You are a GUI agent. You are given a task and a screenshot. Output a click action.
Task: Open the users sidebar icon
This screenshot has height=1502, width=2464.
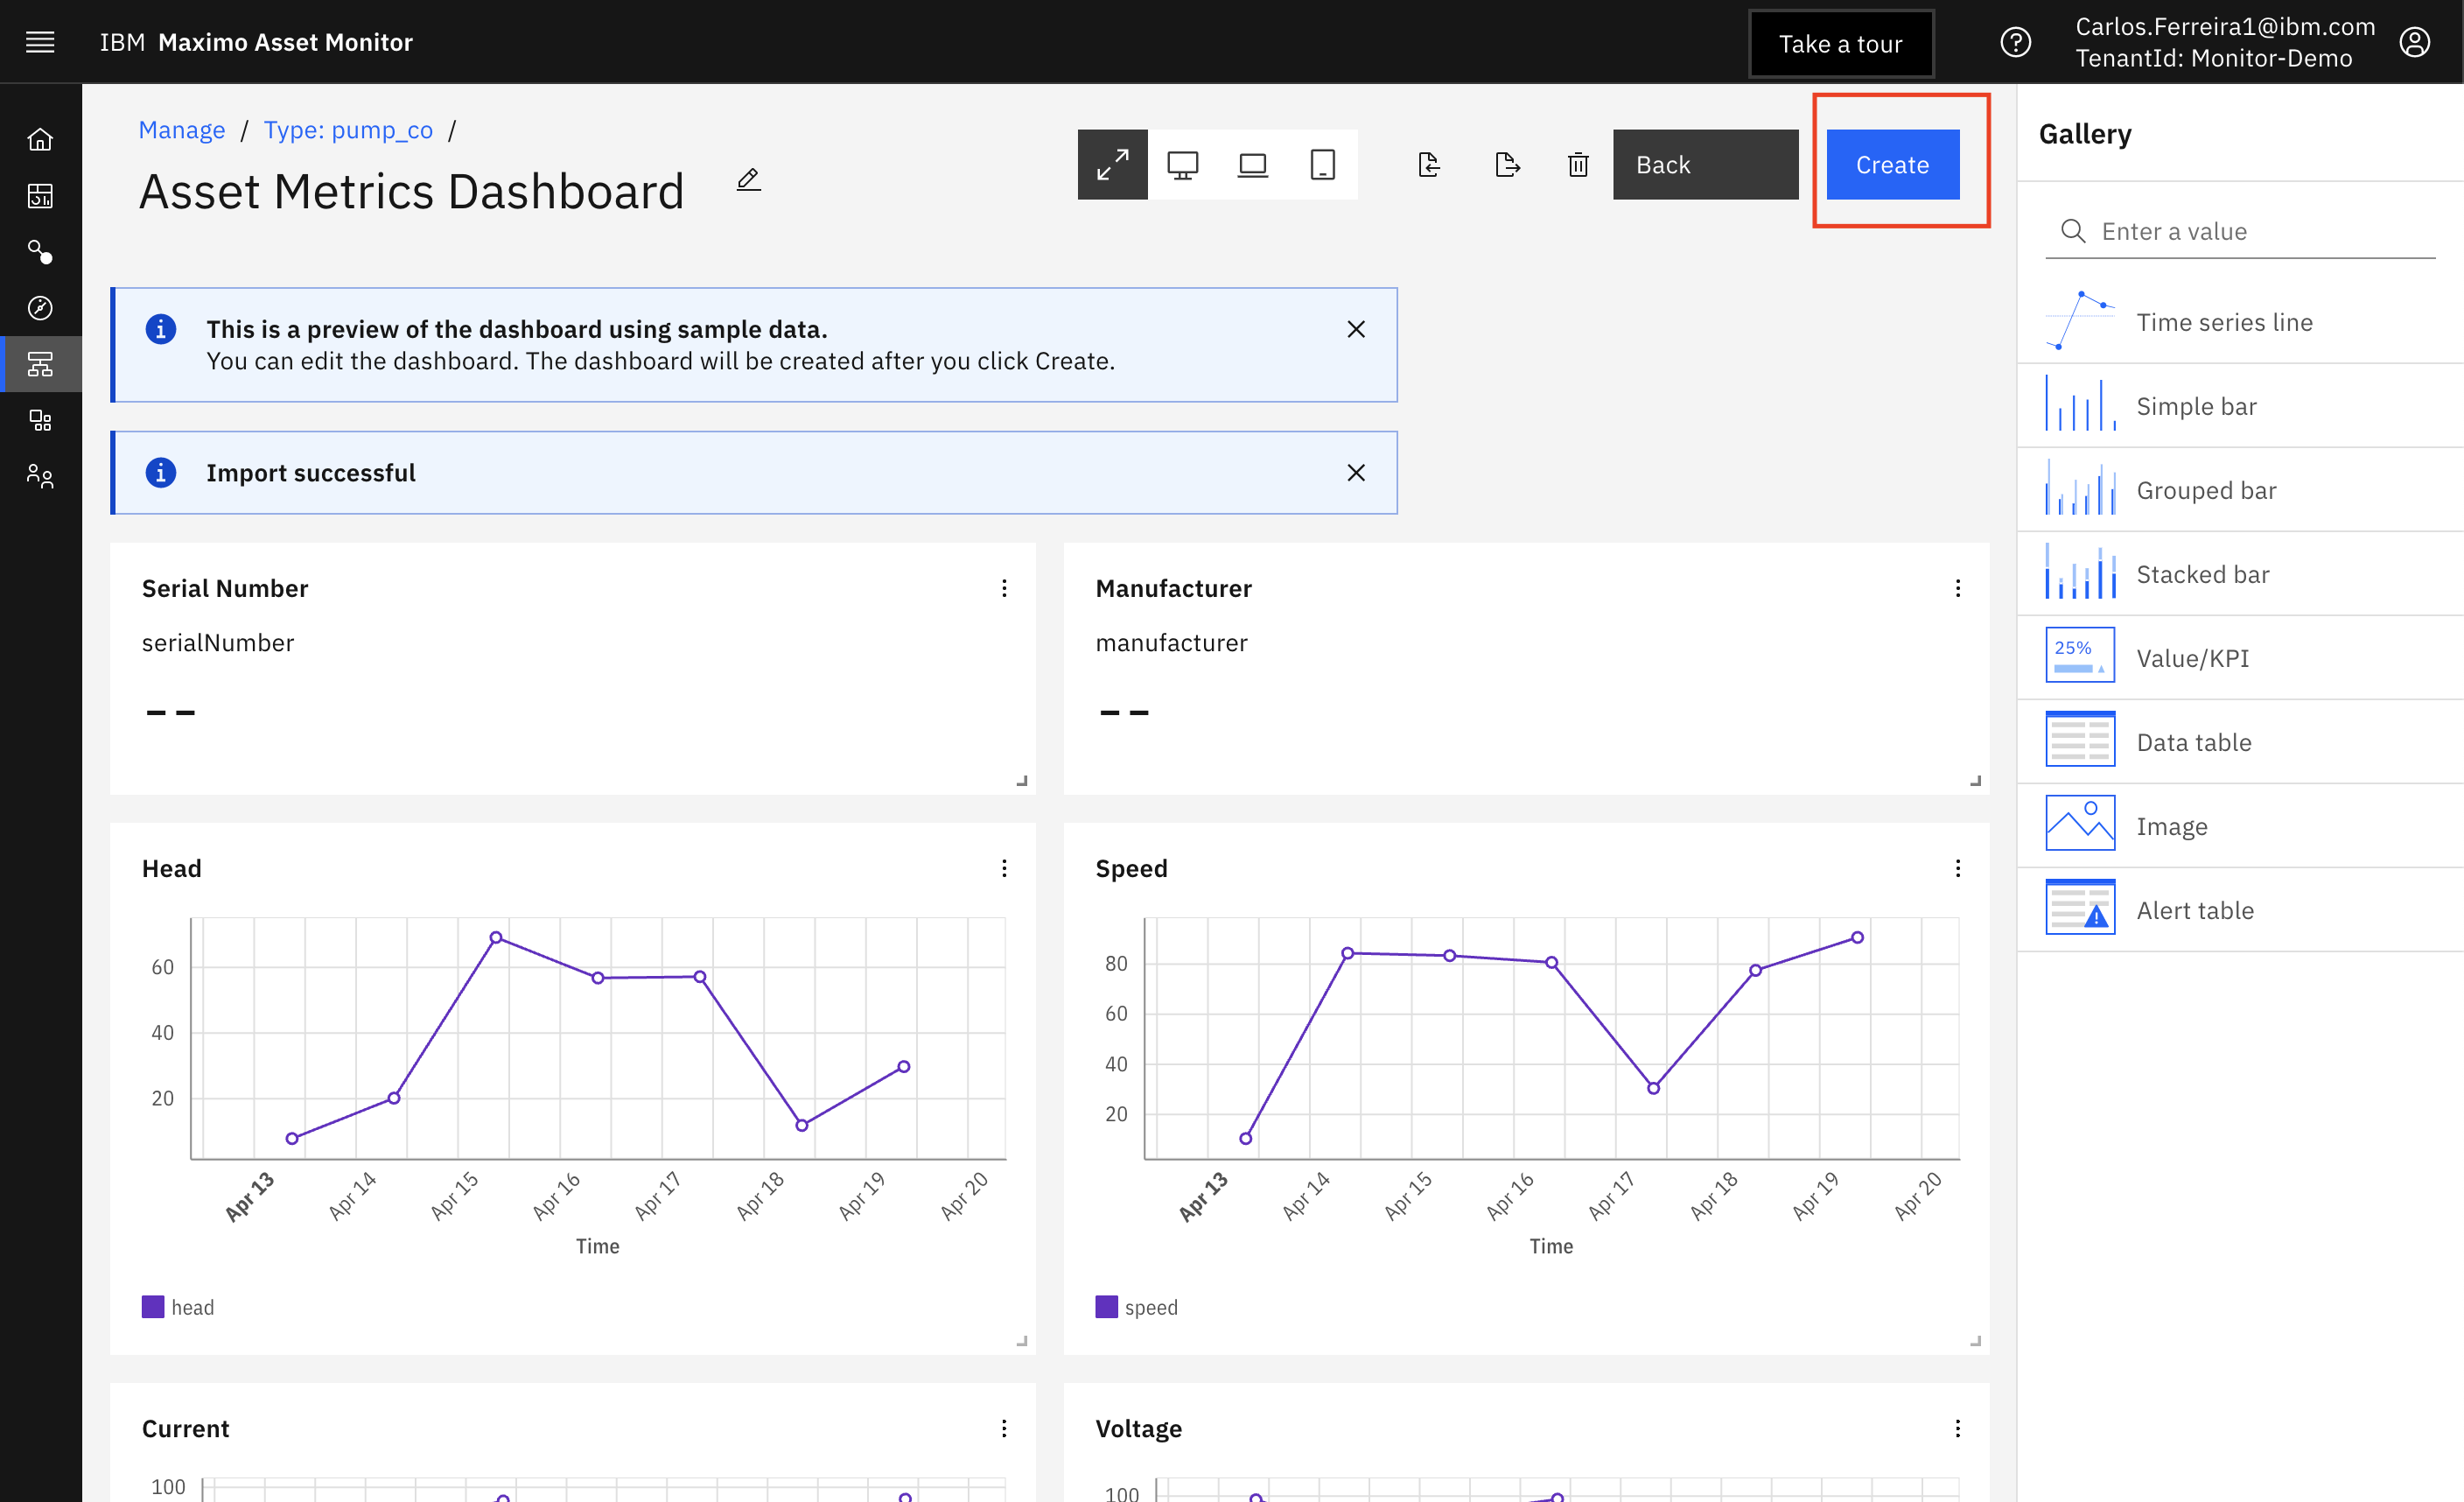click(x=40, y=476)
